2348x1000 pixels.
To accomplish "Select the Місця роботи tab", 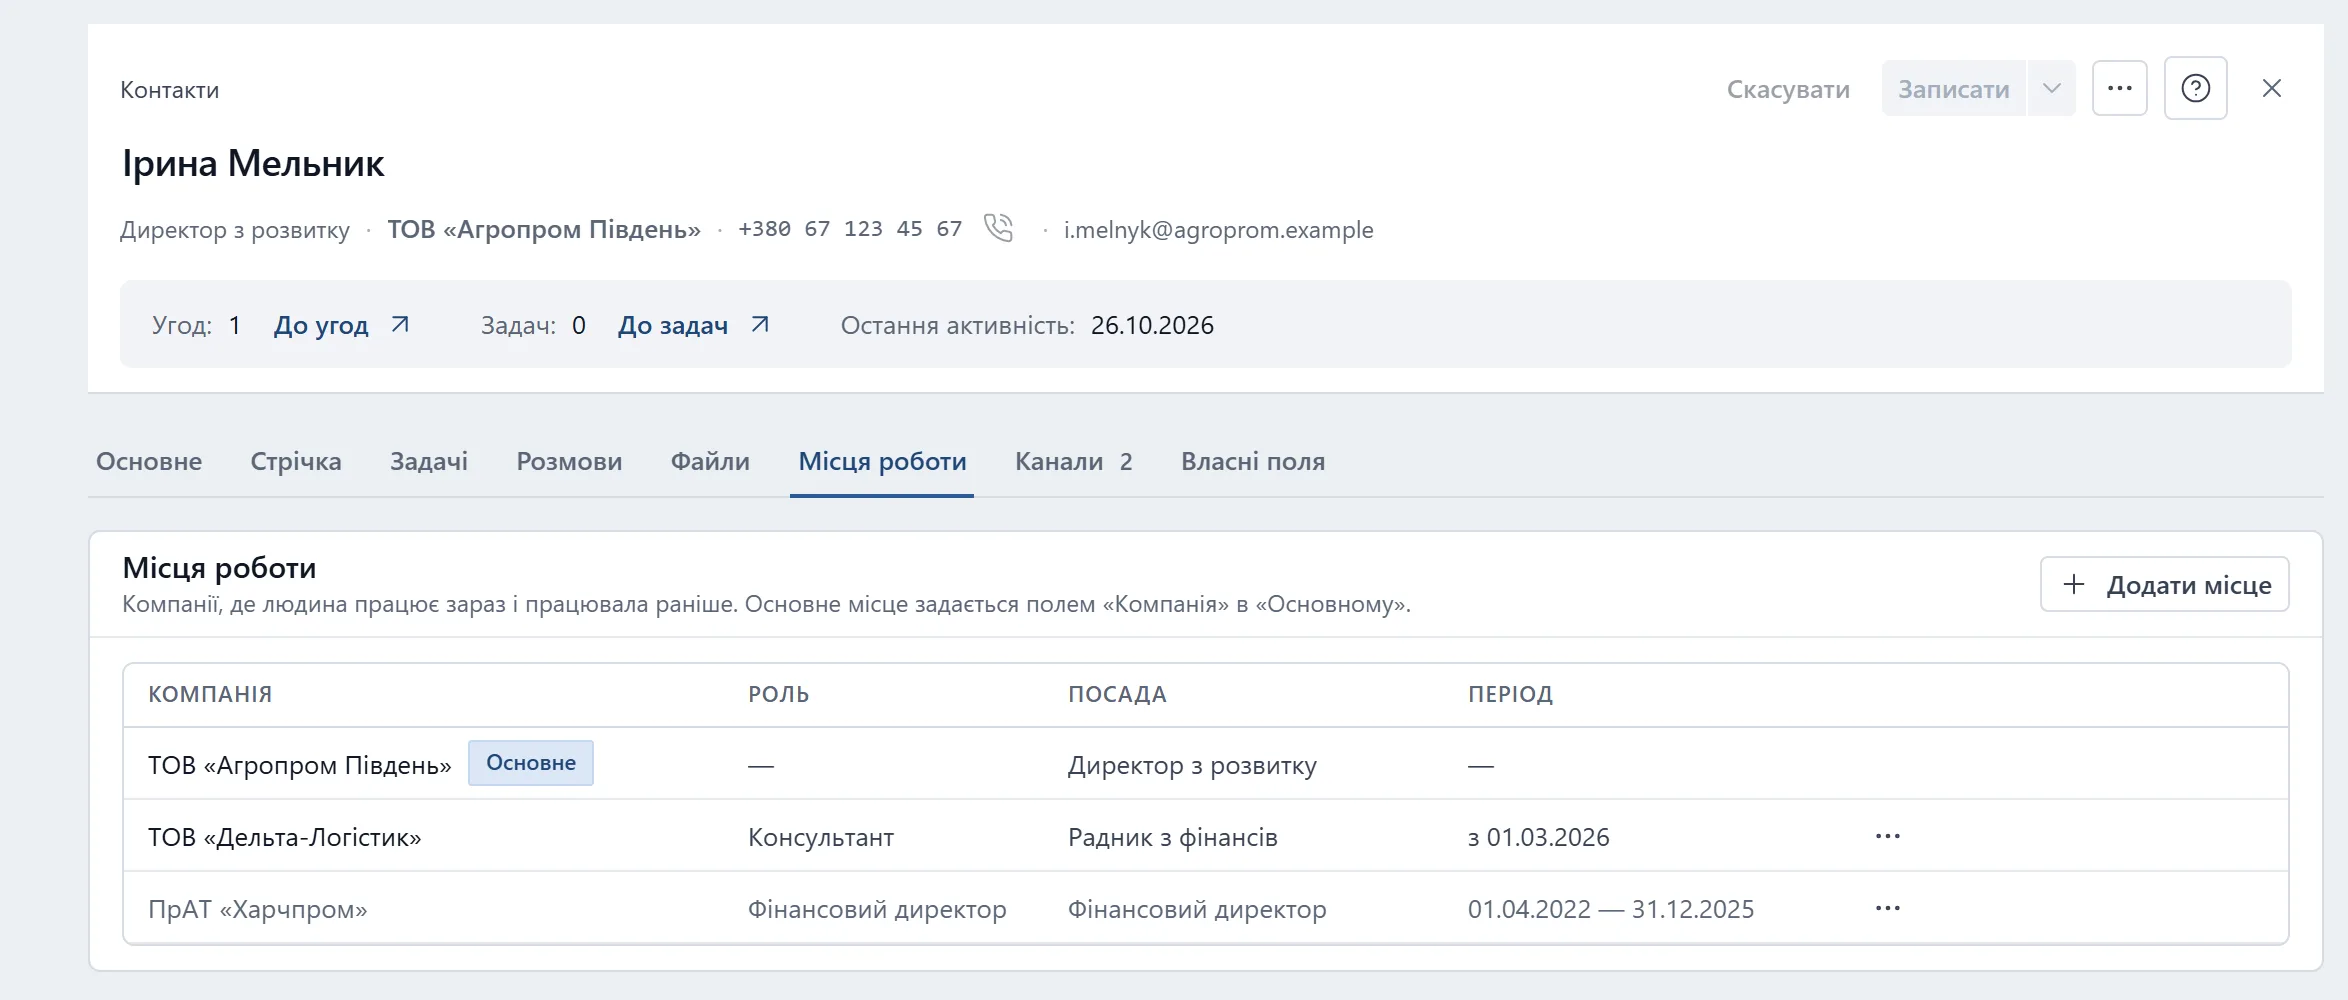I will tap(882, 461).
